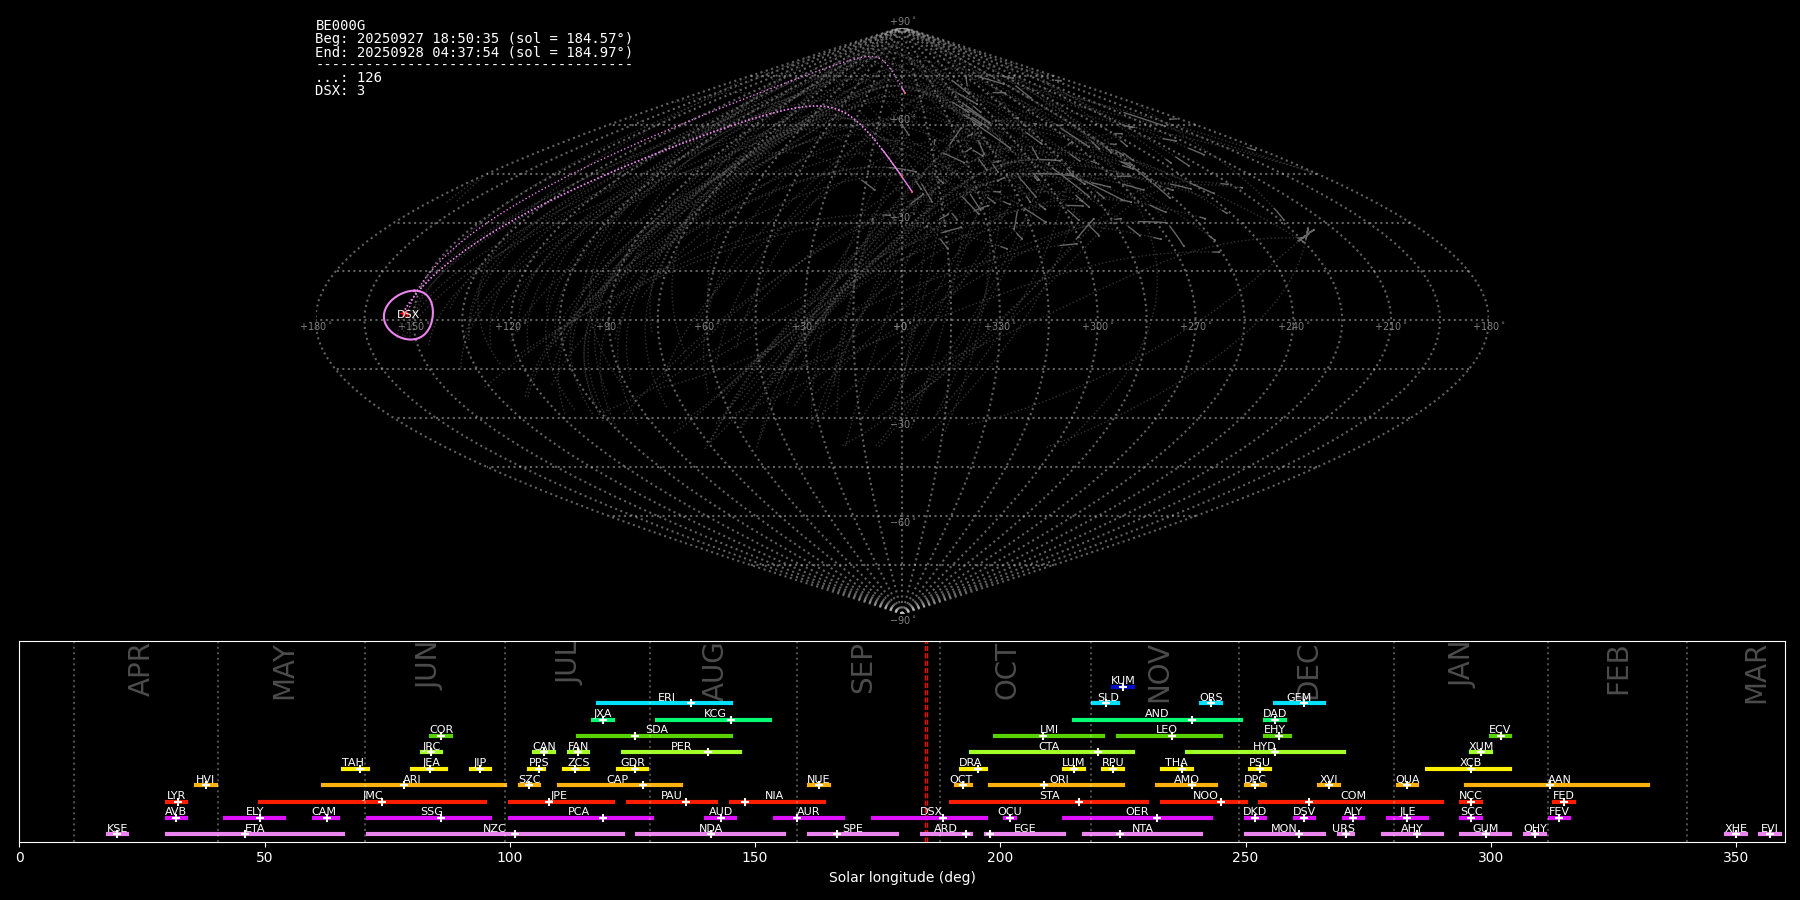Image resolution: width=1800 pixels, height=900 pixels.
Task: Click the XCB shower label
Action: coord(1471,763)
